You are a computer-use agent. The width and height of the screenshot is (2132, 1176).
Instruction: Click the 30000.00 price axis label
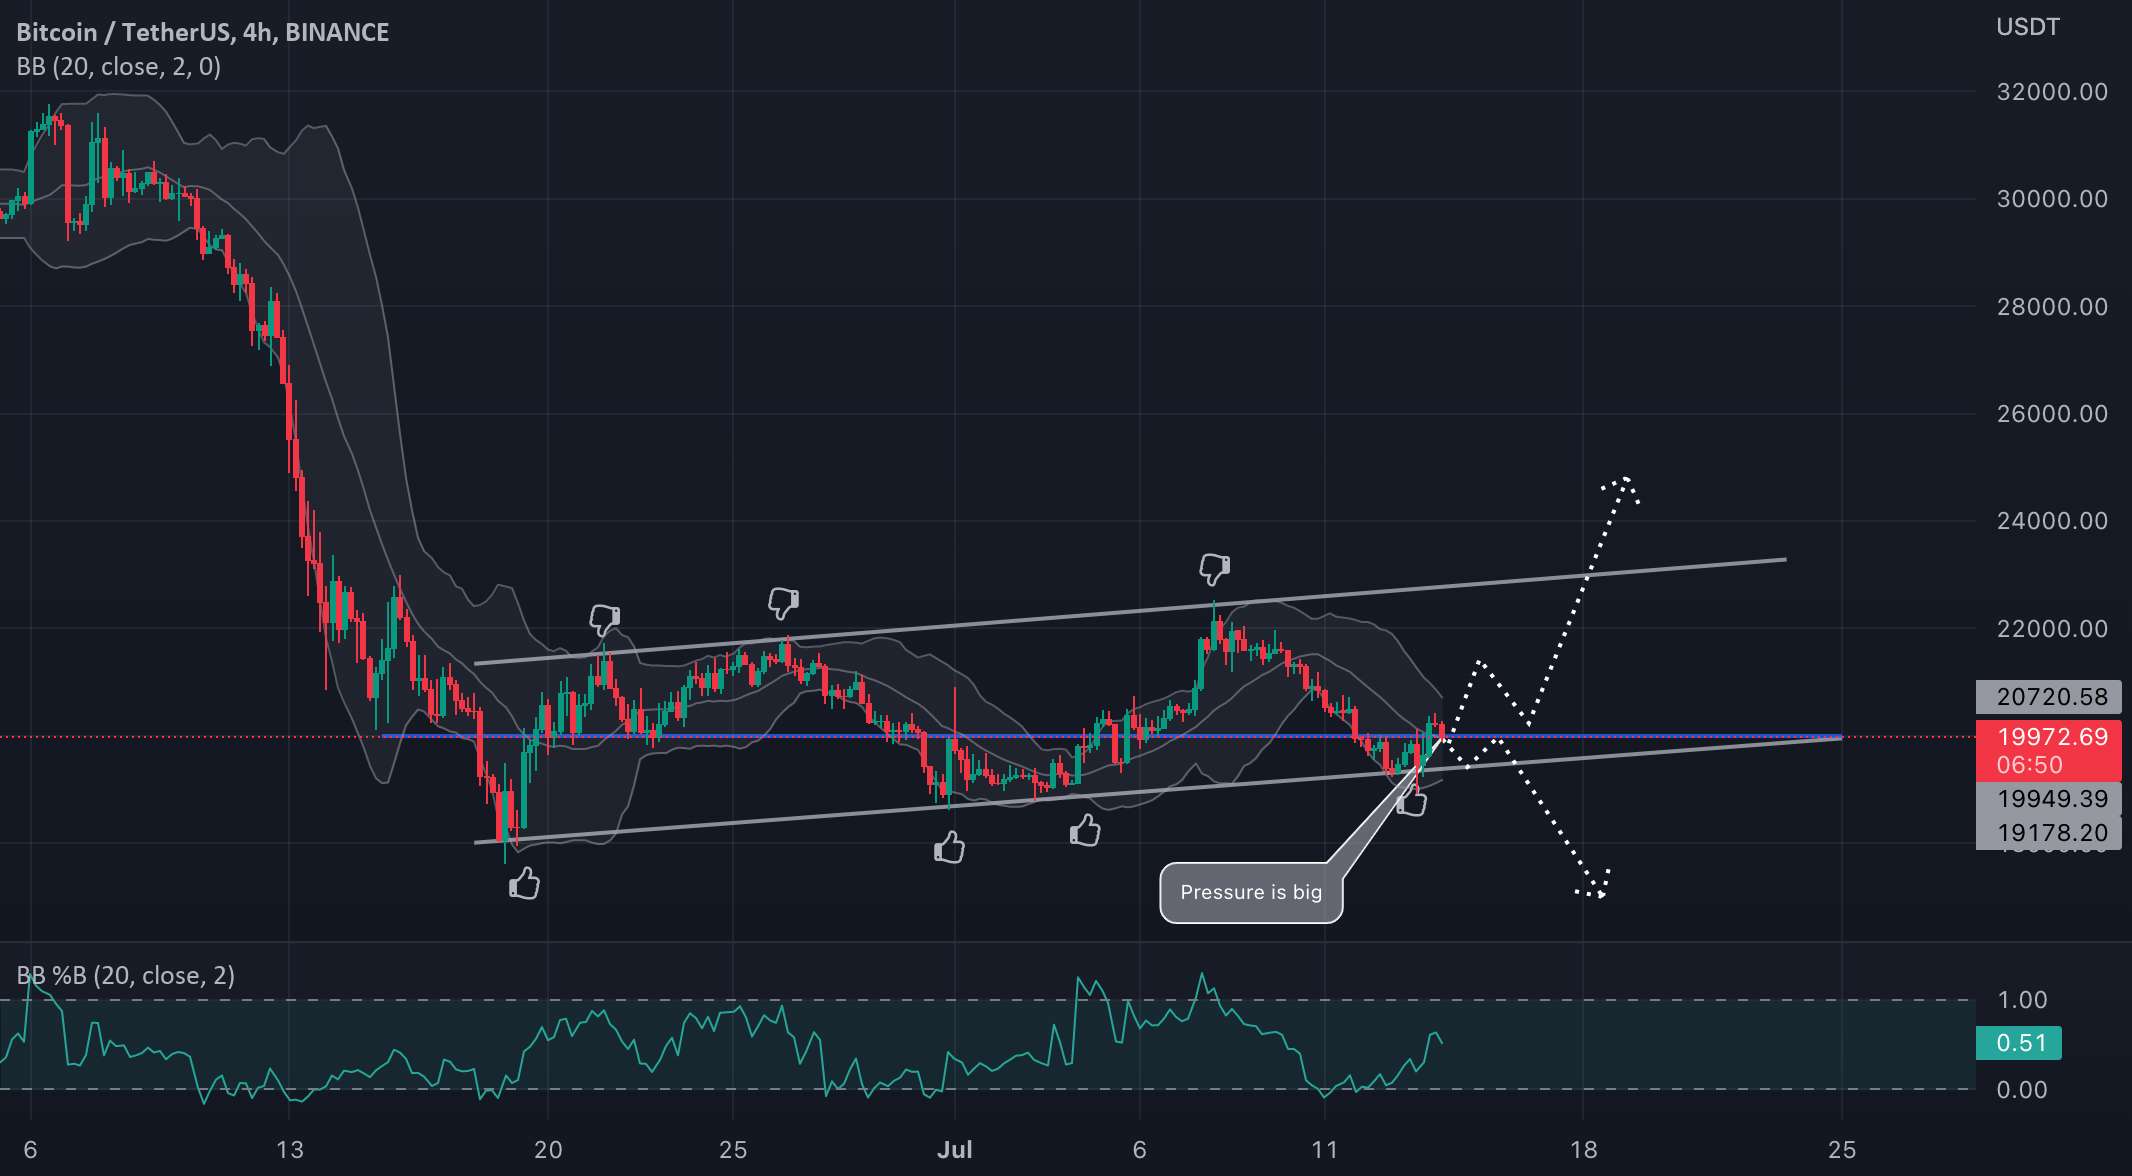point(2052,199)
